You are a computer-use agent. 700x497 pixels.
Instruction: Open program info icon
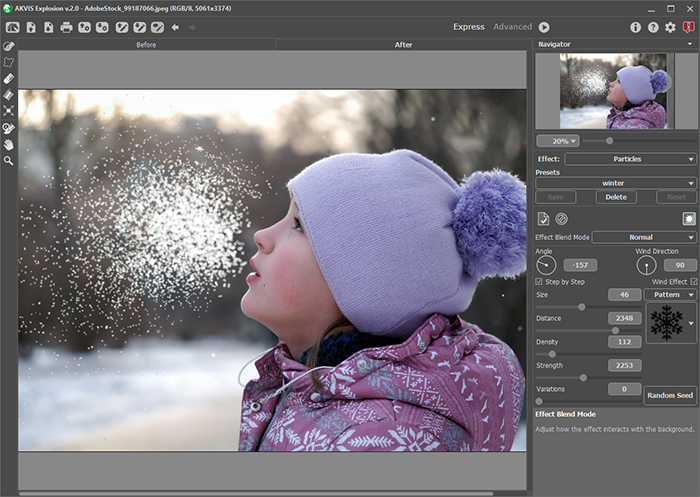tap(635, 27)
